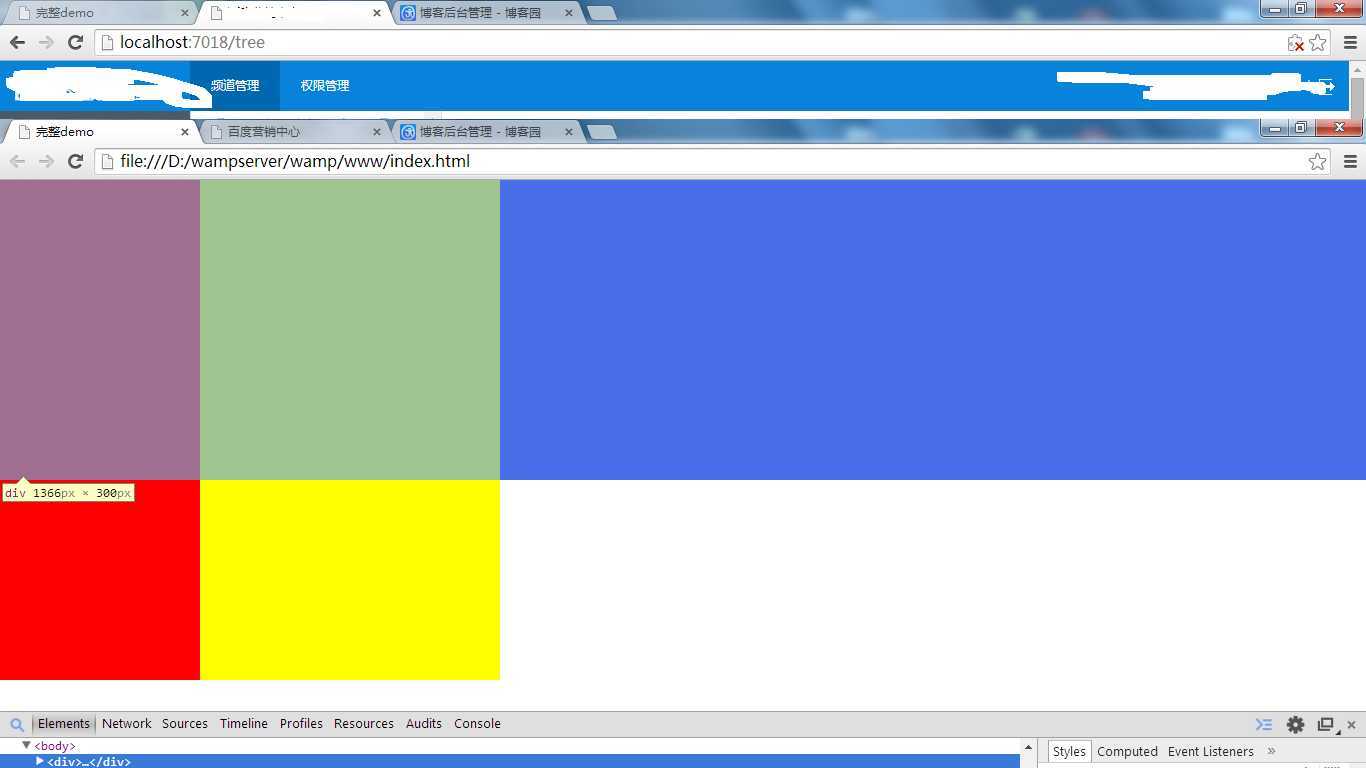The image size is (1366, 768).
Task: Click the yellow block on the page
Action: tap(350, 580)
